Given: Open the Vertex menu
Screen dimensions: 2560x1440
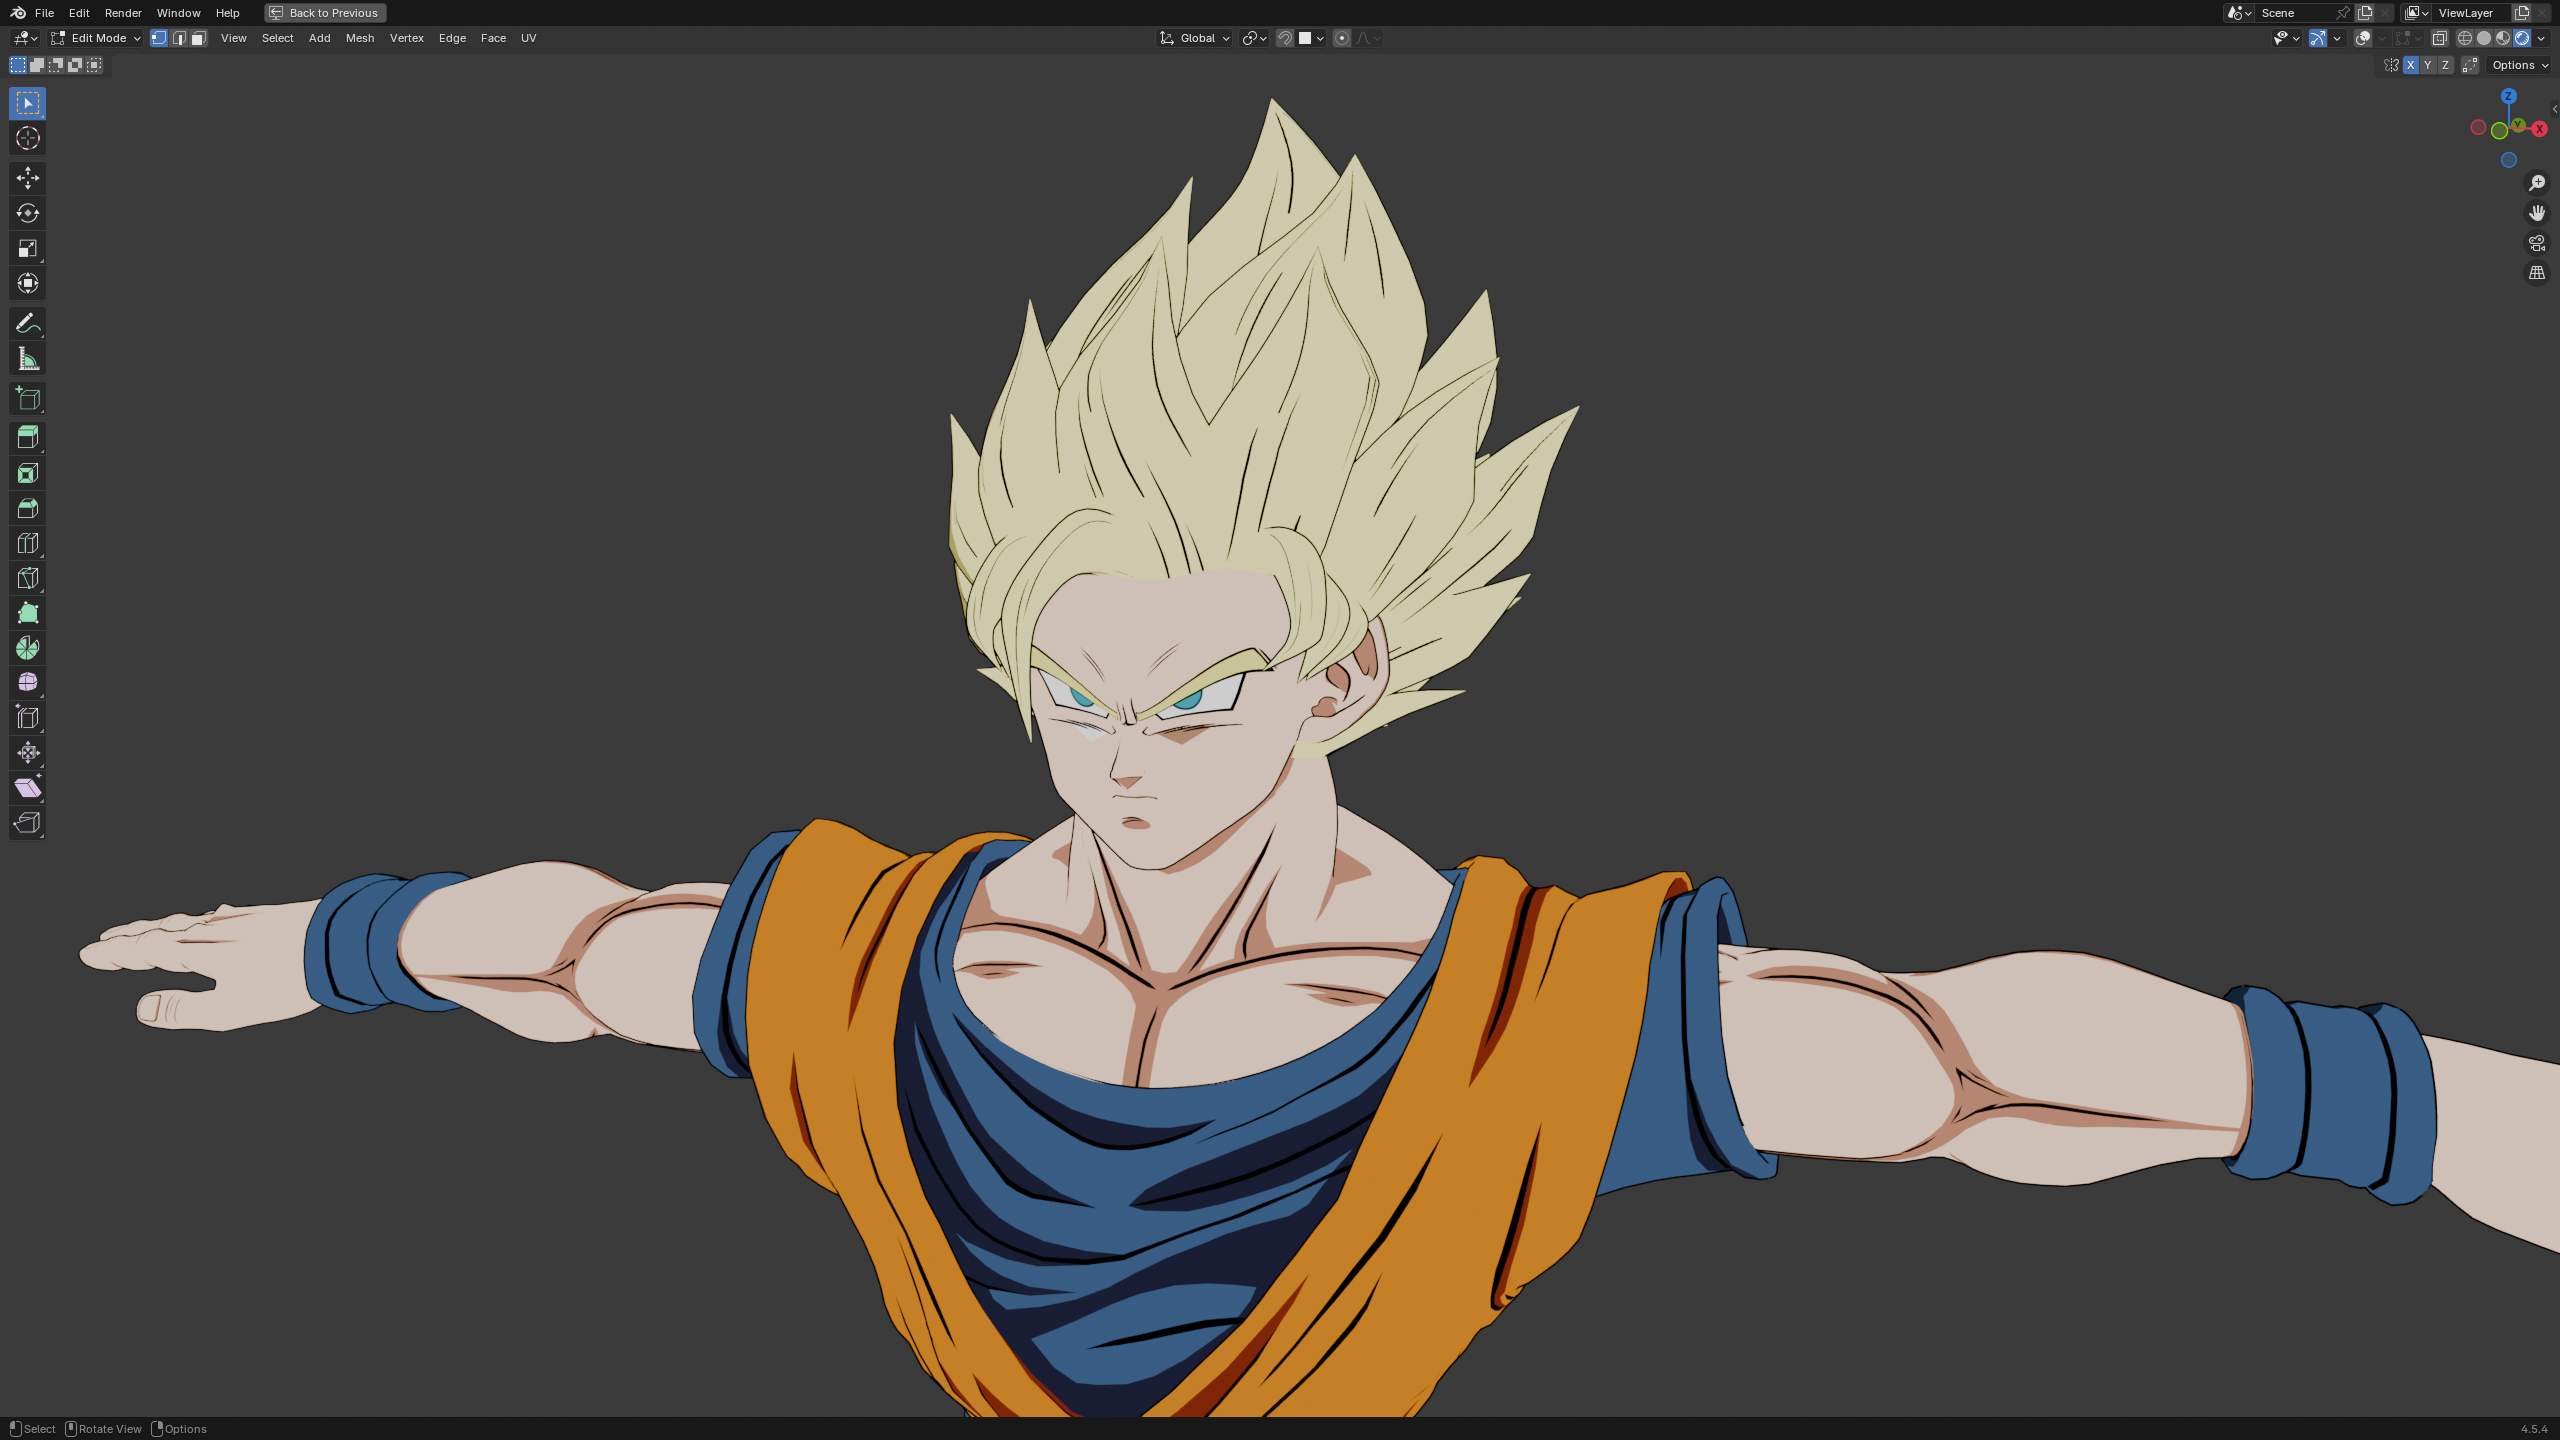Looking at the screenshot, I should click(407, 38).
